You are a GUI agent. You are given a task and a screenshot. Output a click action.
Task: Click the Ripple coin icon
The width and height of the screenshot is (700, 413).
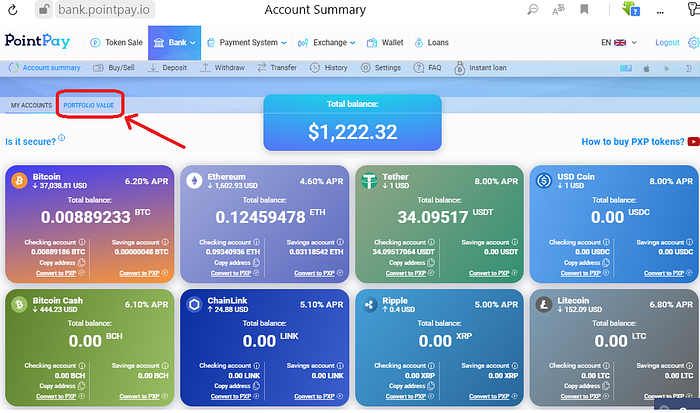click(x=369, y=305)
